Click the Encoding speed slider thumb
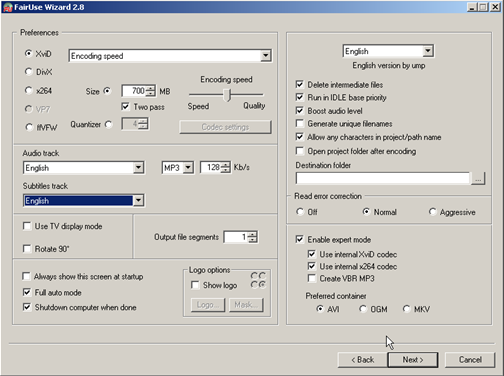The image size is (504, 376). (x=227, y=95)
